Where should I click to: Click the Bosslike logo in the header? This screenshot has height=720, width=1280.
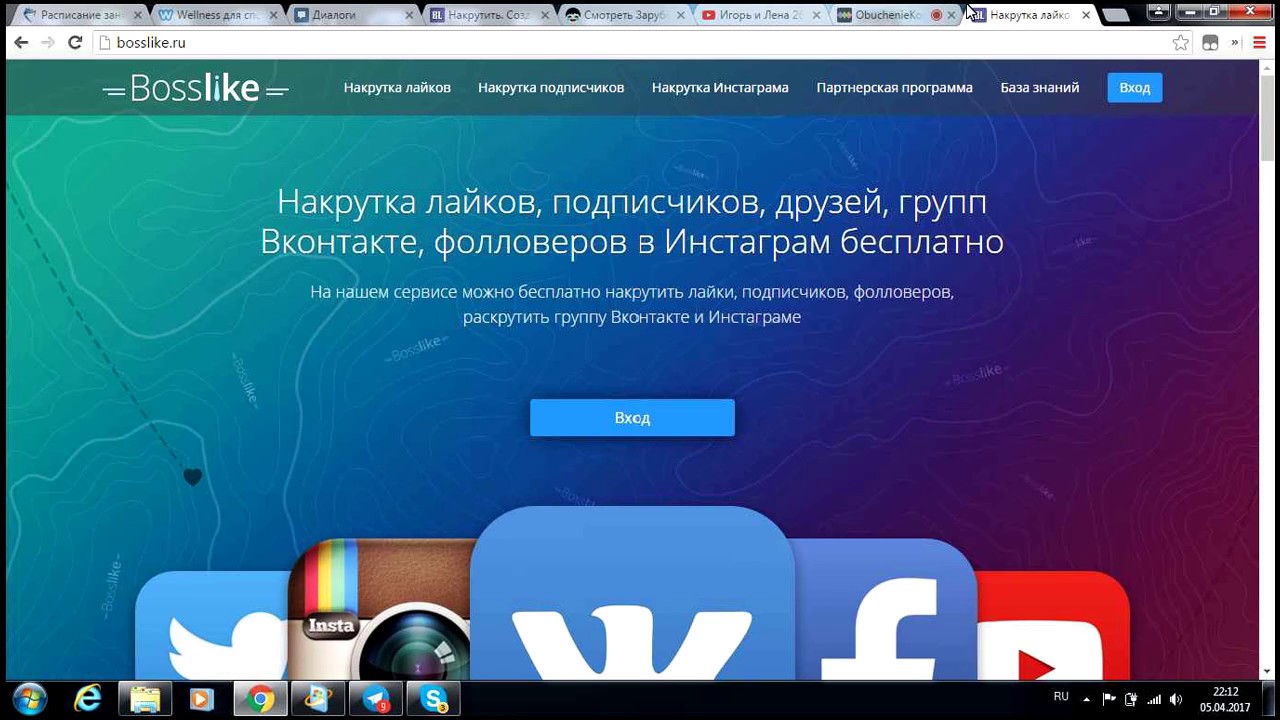[x=195, y=89]
